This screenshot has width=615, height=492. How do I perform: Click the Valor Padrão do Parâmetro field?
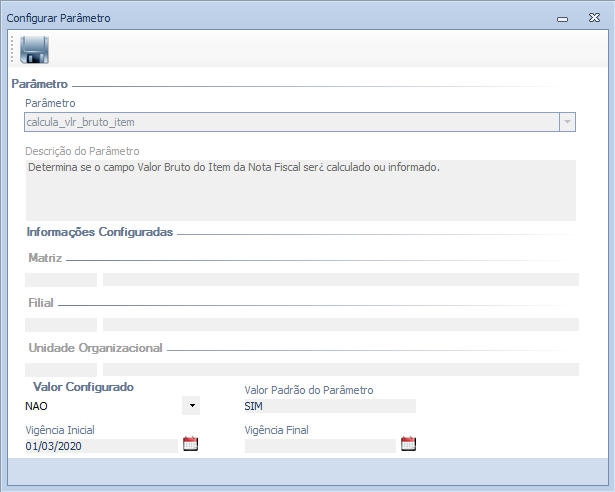(x=329, y=406)
